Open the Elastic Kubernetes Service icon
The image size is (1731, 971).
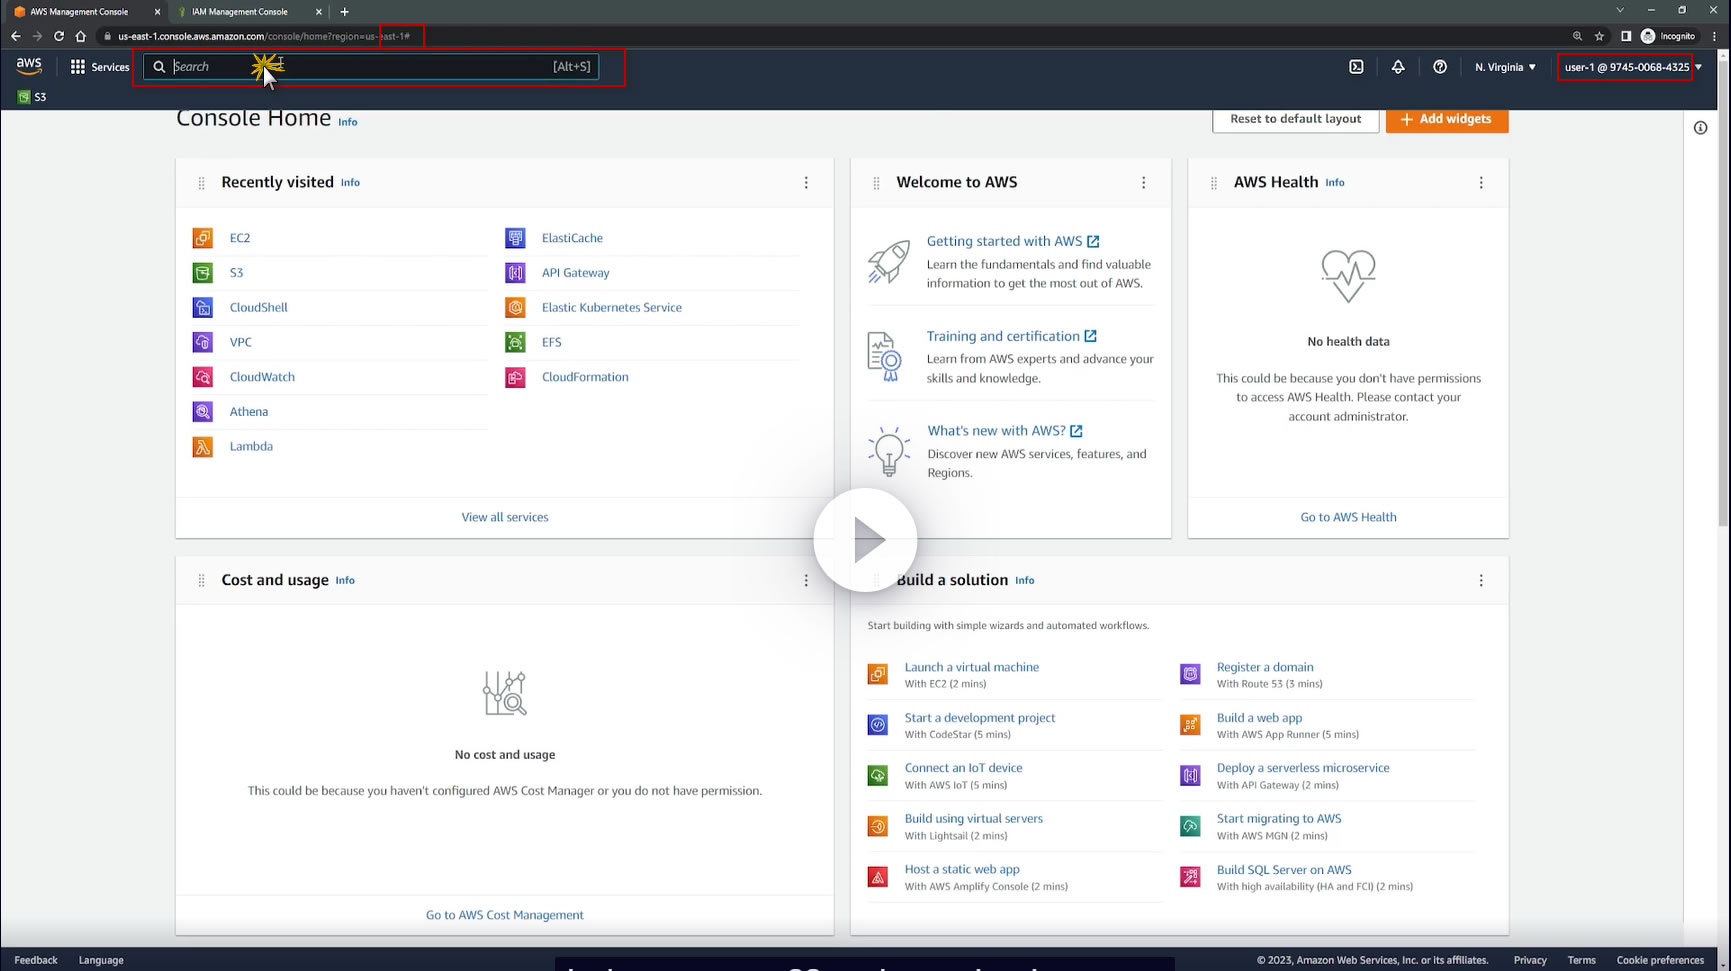click(515, 307)
